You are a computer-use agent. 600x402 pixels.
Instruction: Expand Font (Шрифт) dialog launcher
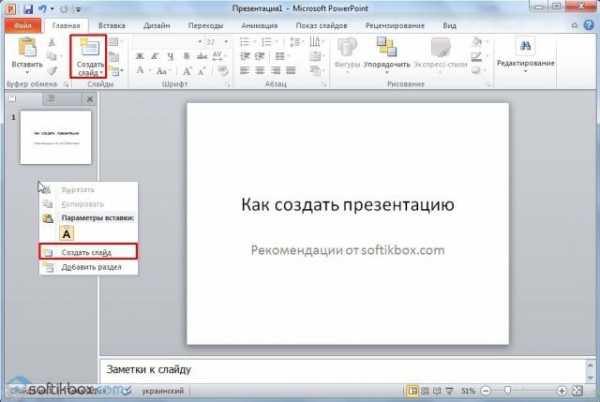coord(228,85)
